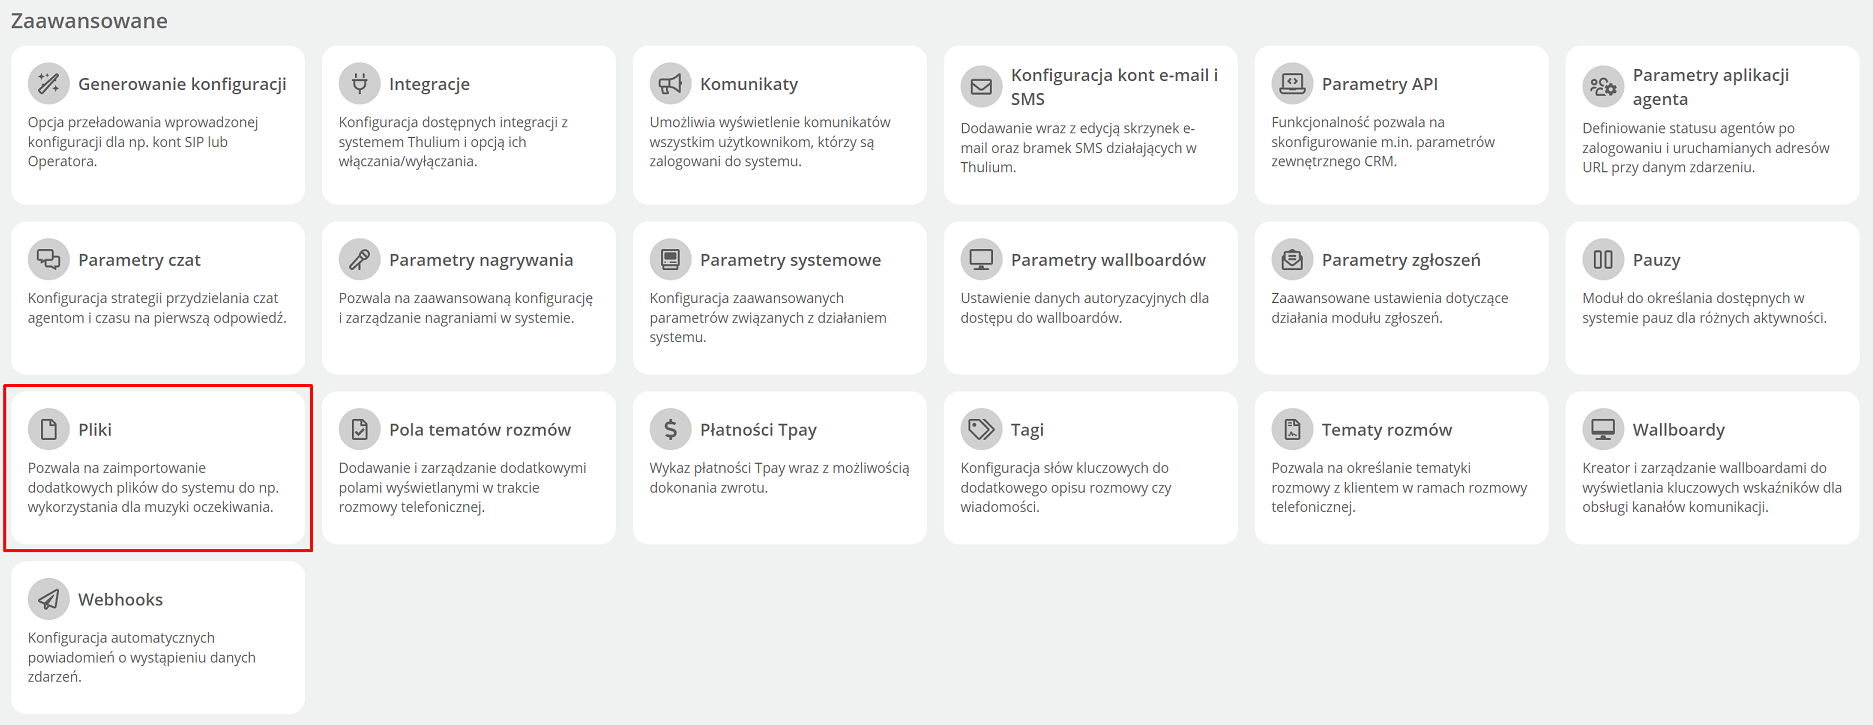Click the Webhooks paper plane icon

pos(49,600)
